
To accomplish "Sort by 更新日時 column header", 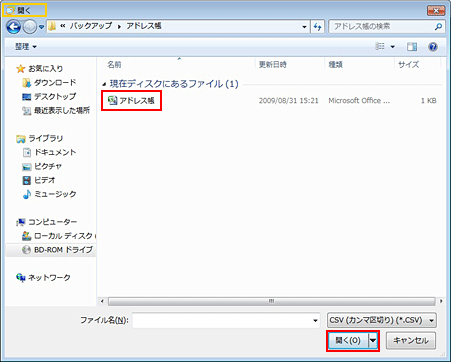I will pos(273,64).
